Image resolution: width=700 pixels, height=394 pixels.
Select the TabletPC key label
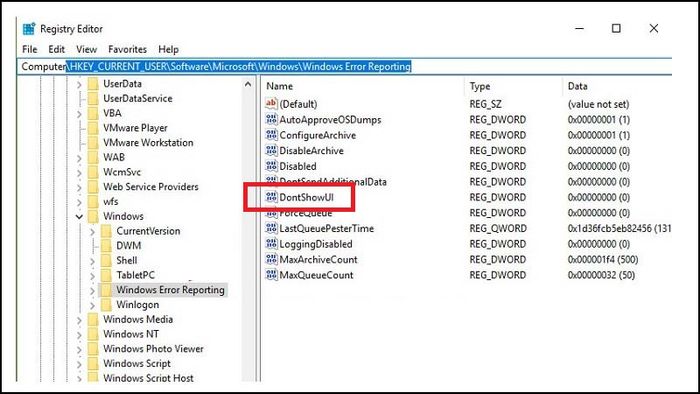(x=135, y=275)
